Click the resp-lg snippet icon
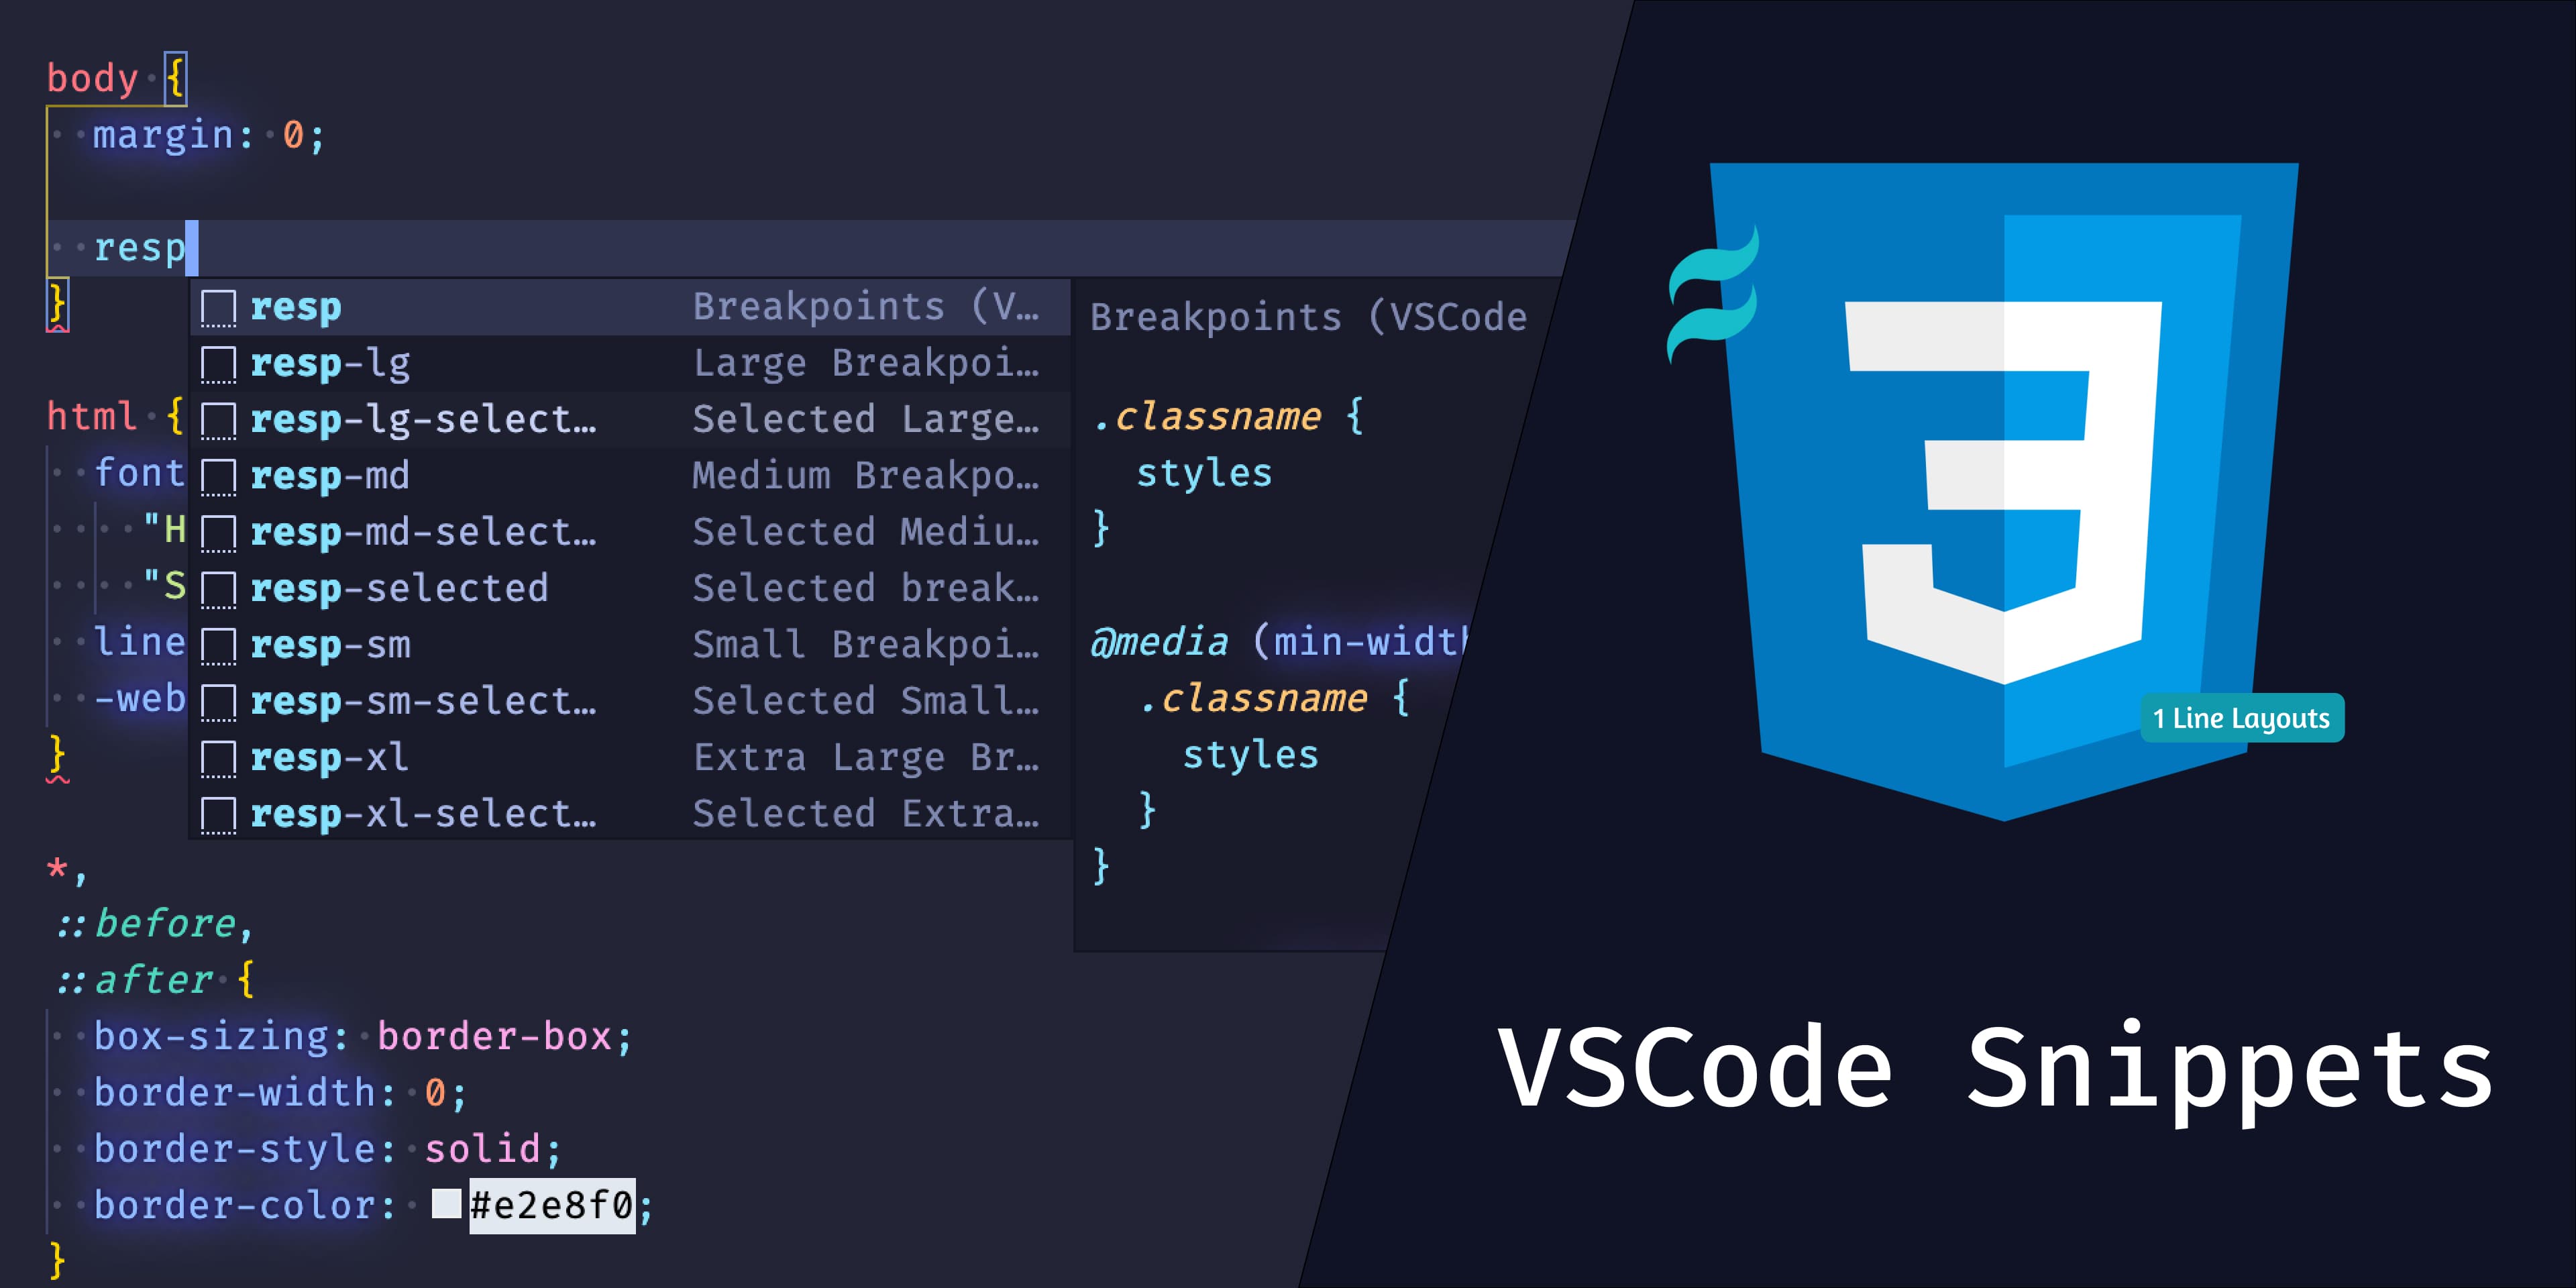 tap(219, 363)
